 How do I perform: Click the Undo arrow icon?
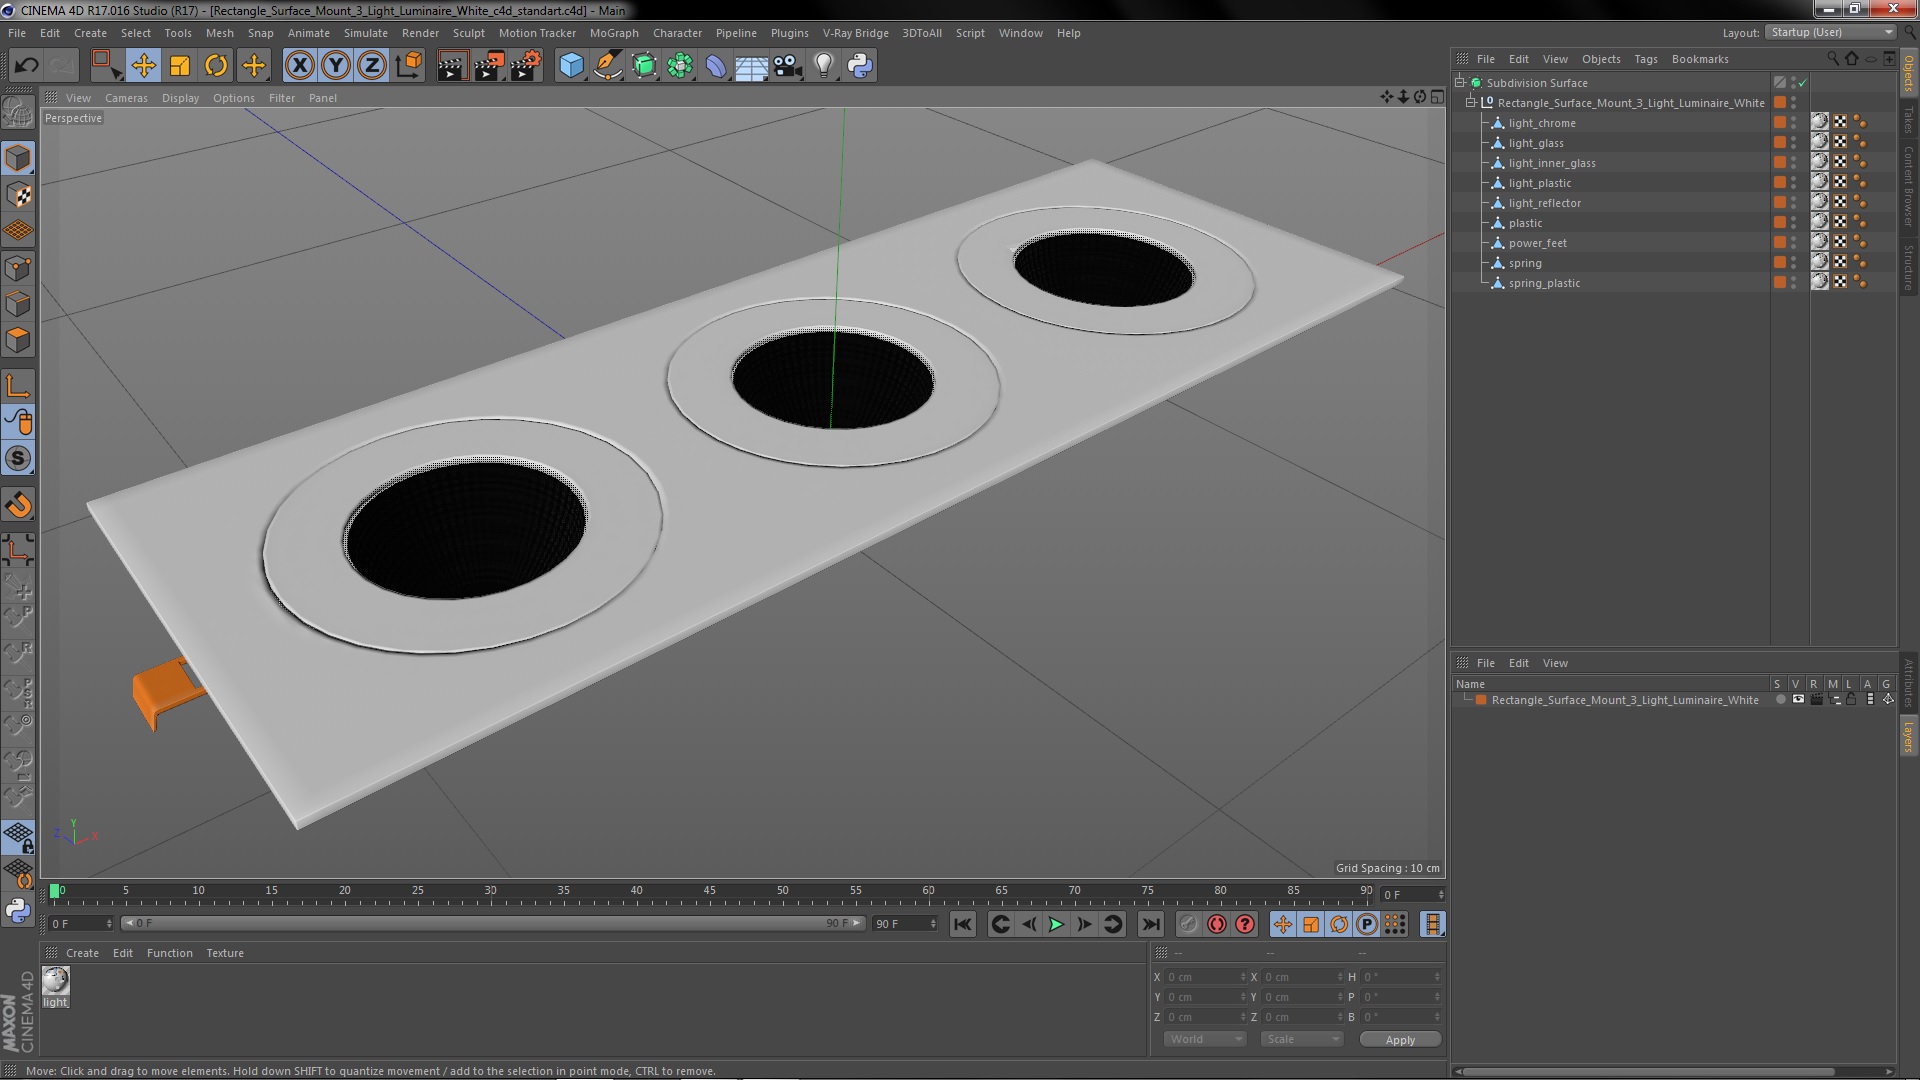click(26, 66)
